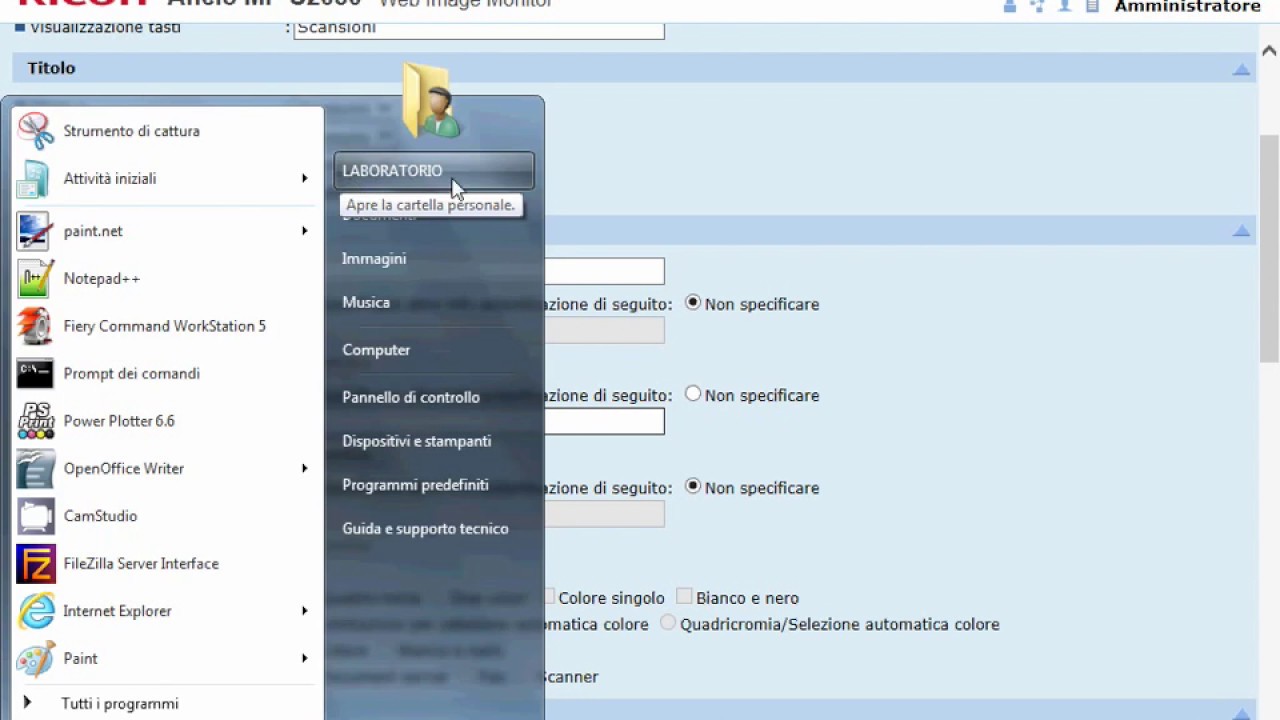Launch paint.net from its icon
The width and height of the screenshot is (1280, 720).
click(35, 231)
